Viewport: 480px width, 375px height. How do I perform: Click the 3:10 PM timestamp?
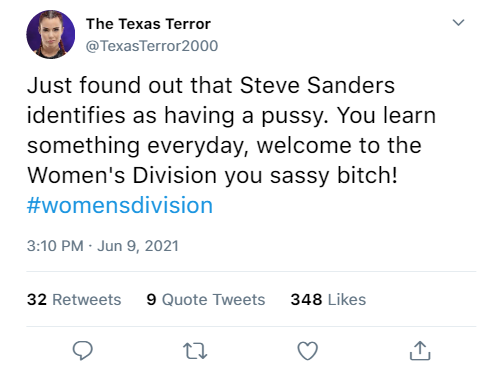pyautogui.click(x=55, y=246)
